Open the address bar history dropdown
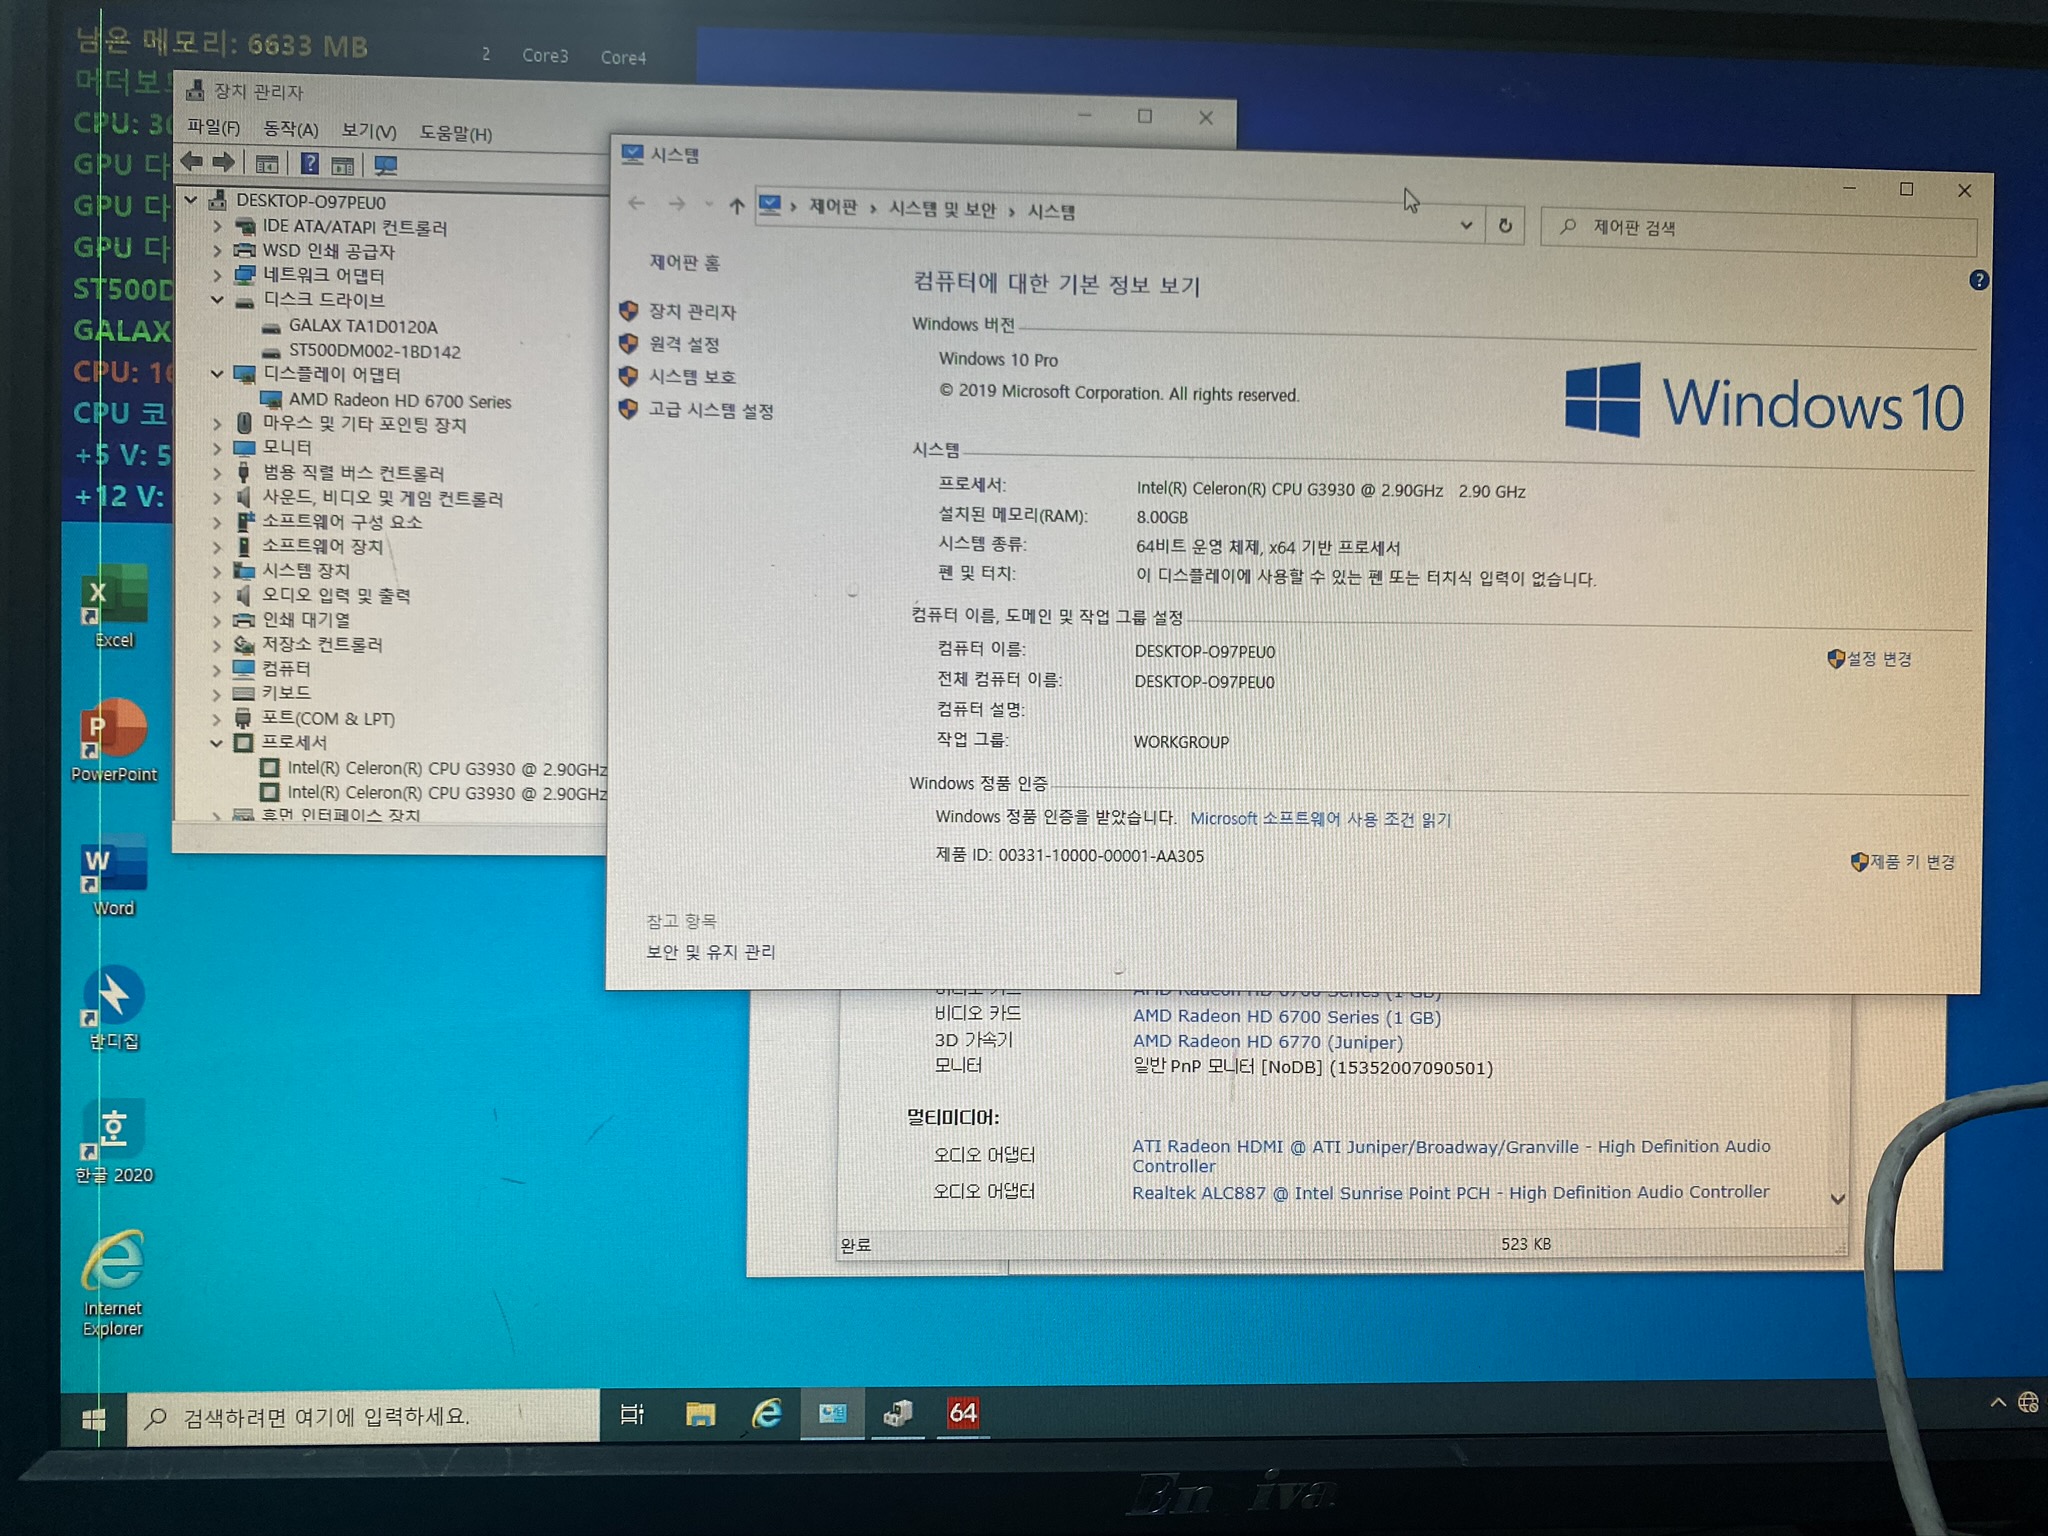 pyautogui.click(x=1466, y=225)
